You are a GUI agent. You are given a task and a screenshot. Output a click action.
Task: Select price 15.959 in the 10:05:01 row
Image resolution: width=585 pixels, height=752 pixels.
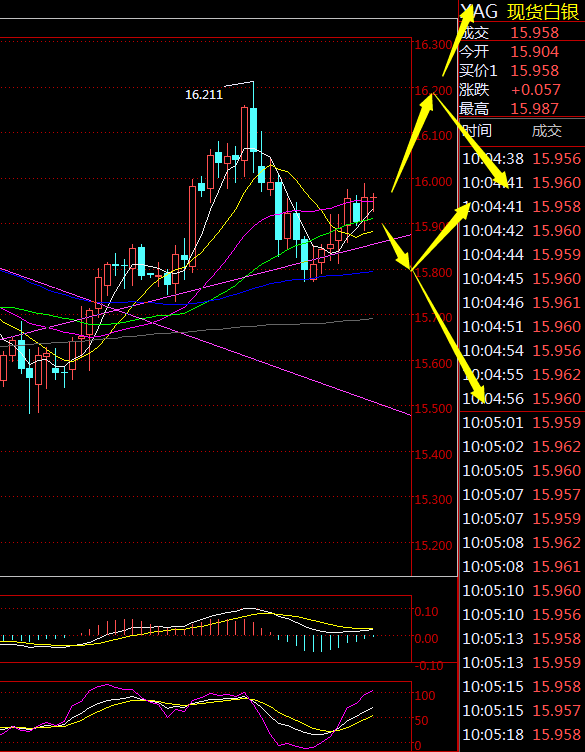click(x=557, y=423)
